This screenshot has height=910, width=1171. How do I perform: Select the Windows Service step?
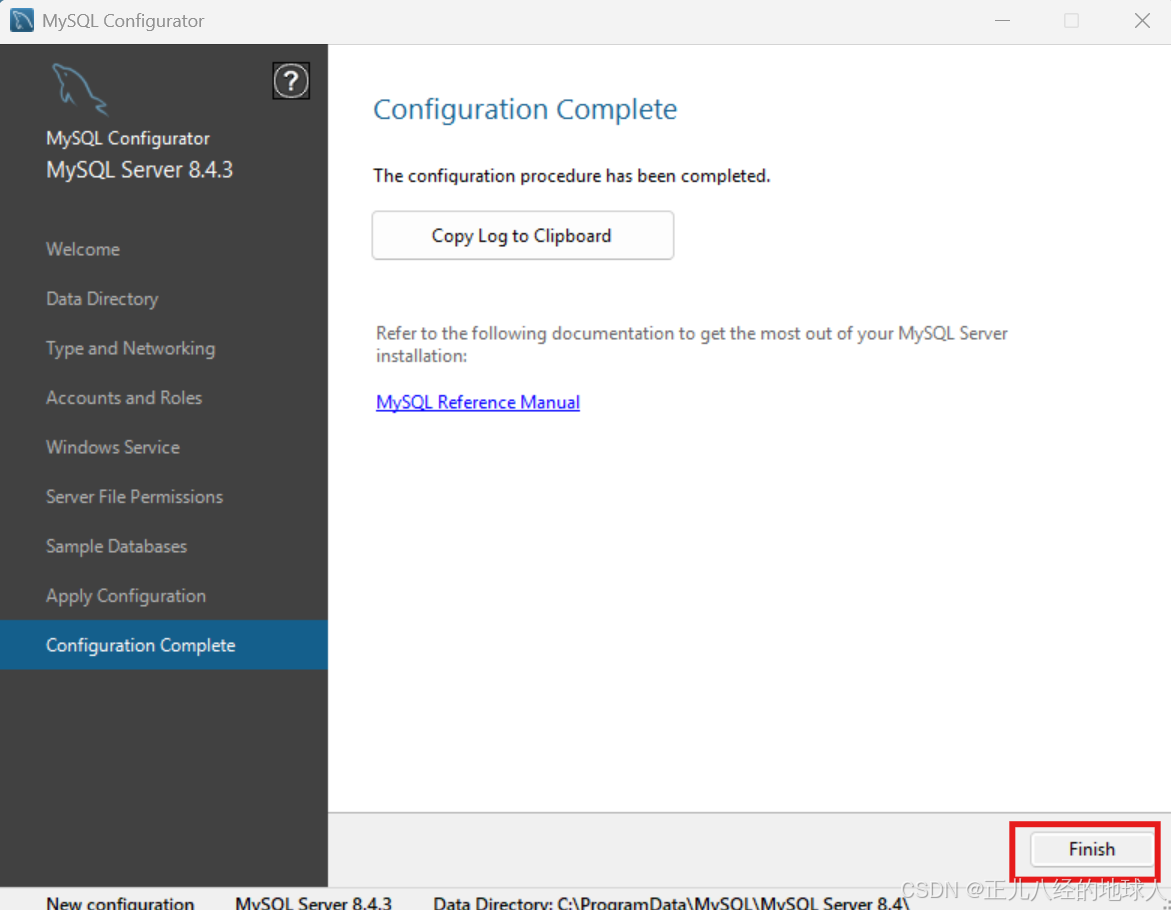coord(113,447)
